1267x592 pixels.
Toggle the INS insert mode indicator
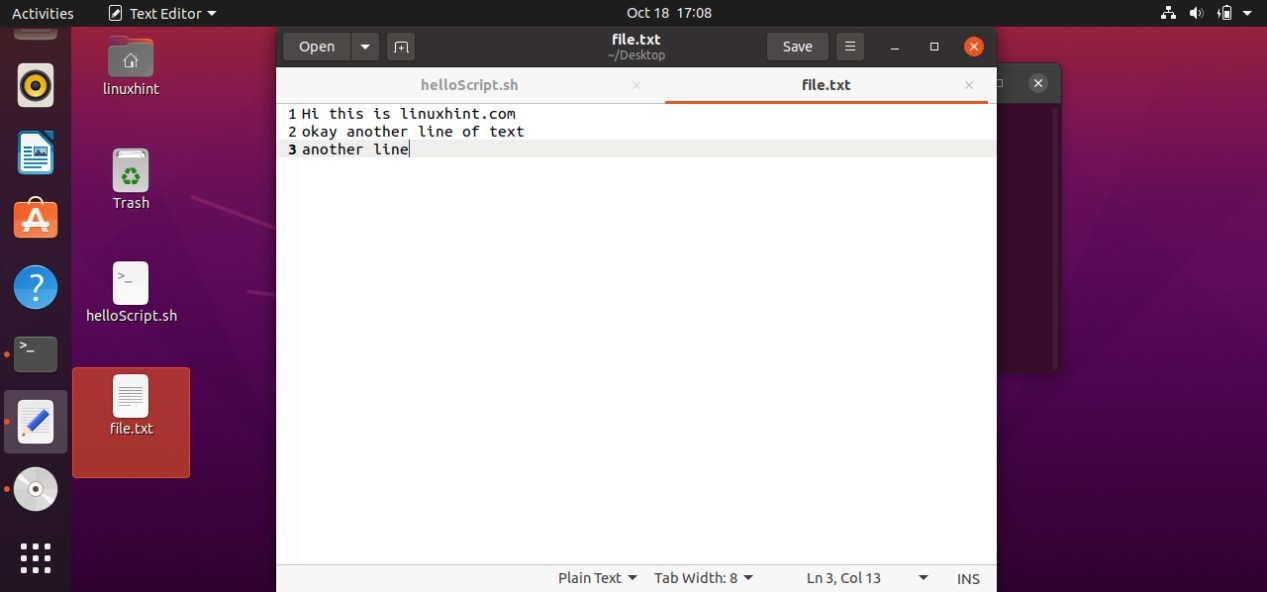tap(968, 578)
